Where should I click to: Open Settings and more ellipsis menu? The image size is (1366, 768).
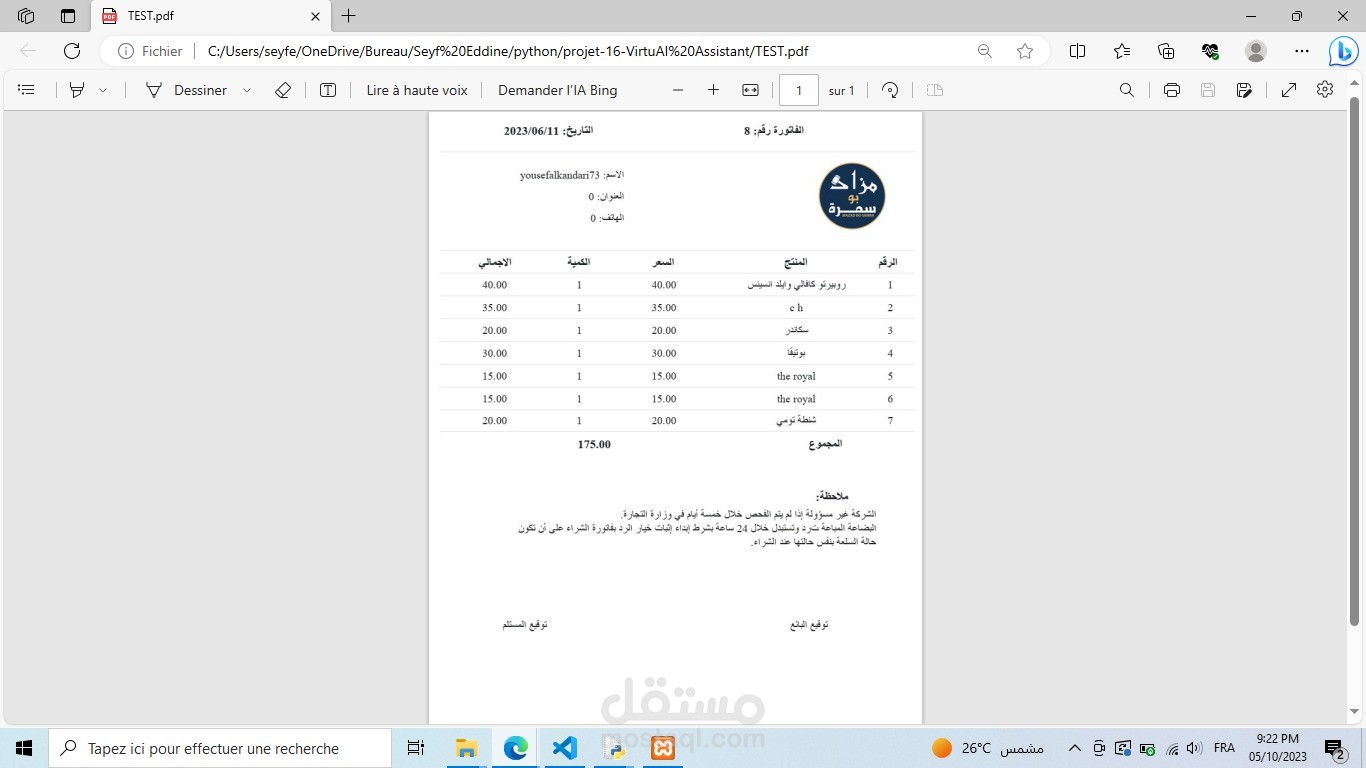(x=1301, y=51)
